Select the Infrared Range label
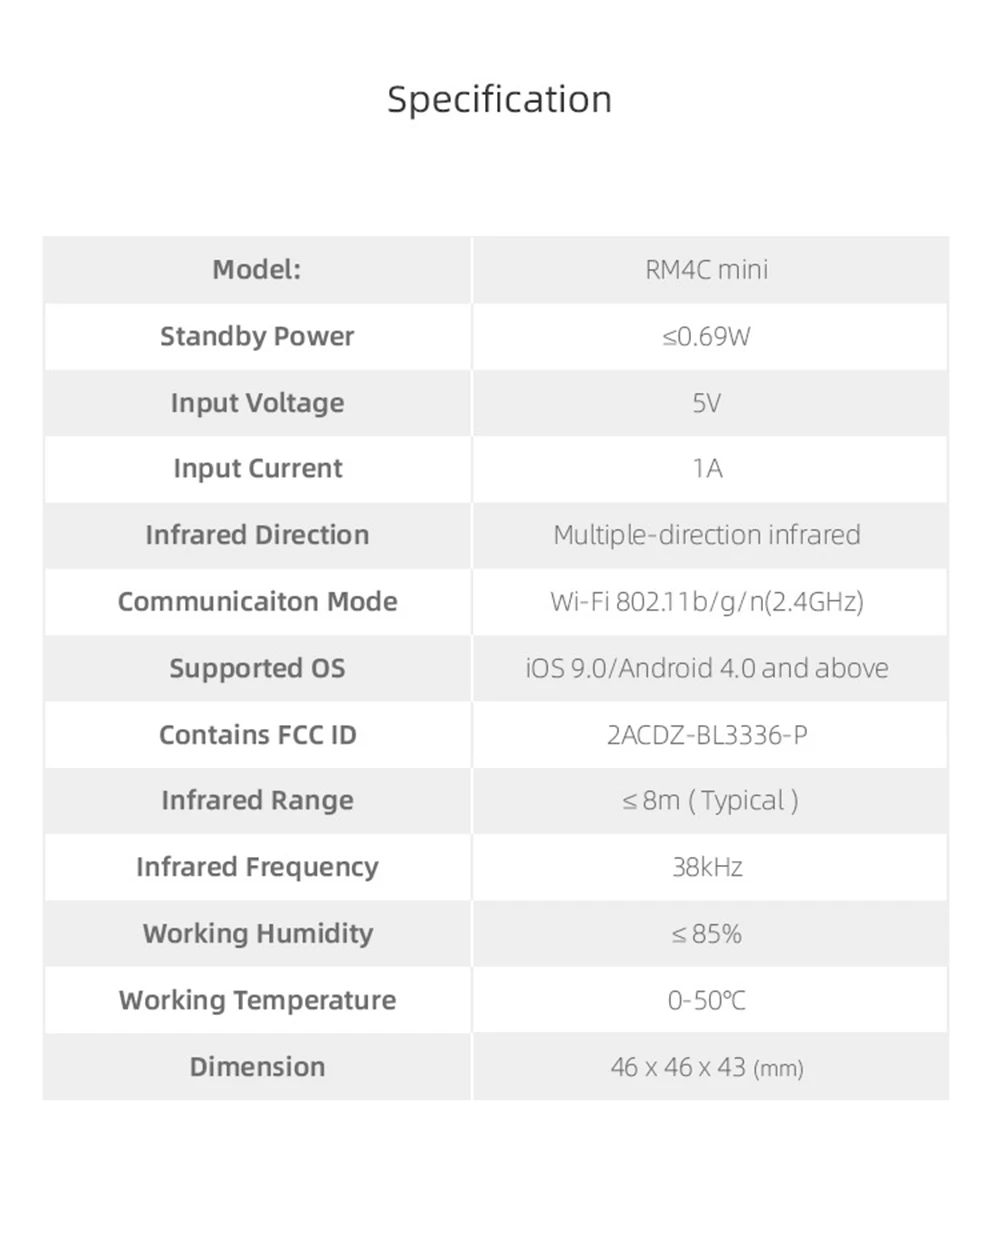 tap(257, 800)
